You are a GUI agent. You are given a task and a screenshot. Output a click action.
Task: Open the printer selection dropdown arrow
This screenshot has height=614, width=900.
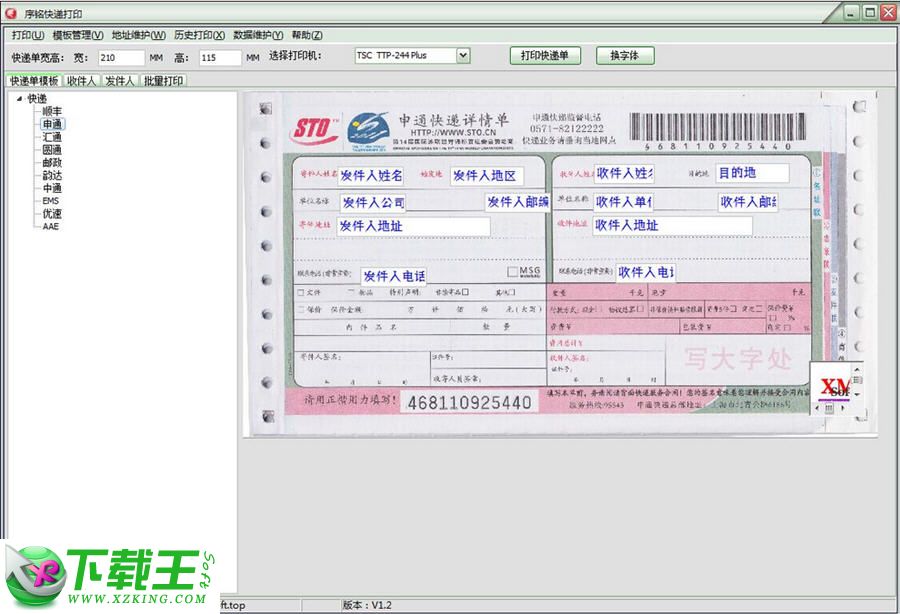(463, 56)
